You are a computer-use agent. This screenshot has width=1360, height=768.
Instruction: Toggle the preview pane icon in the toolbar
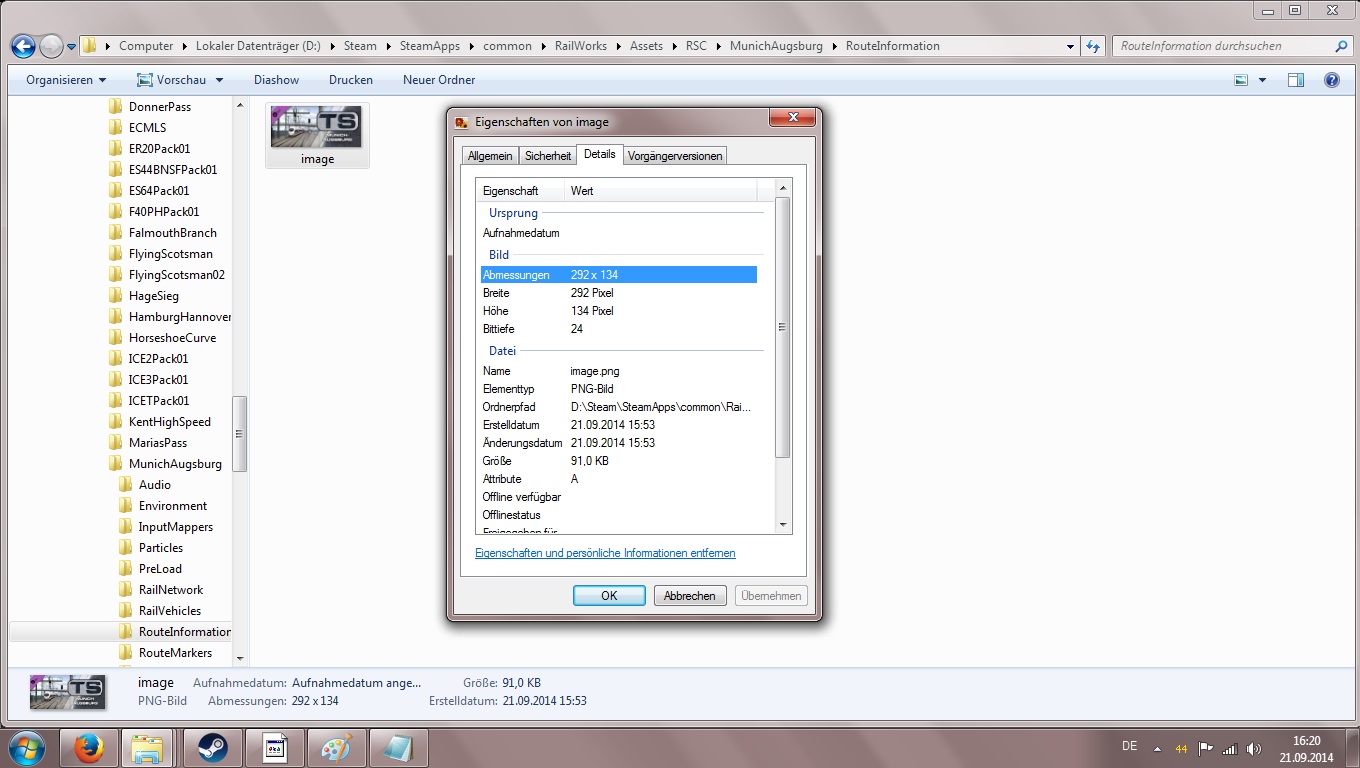(x=1295, y=80)
